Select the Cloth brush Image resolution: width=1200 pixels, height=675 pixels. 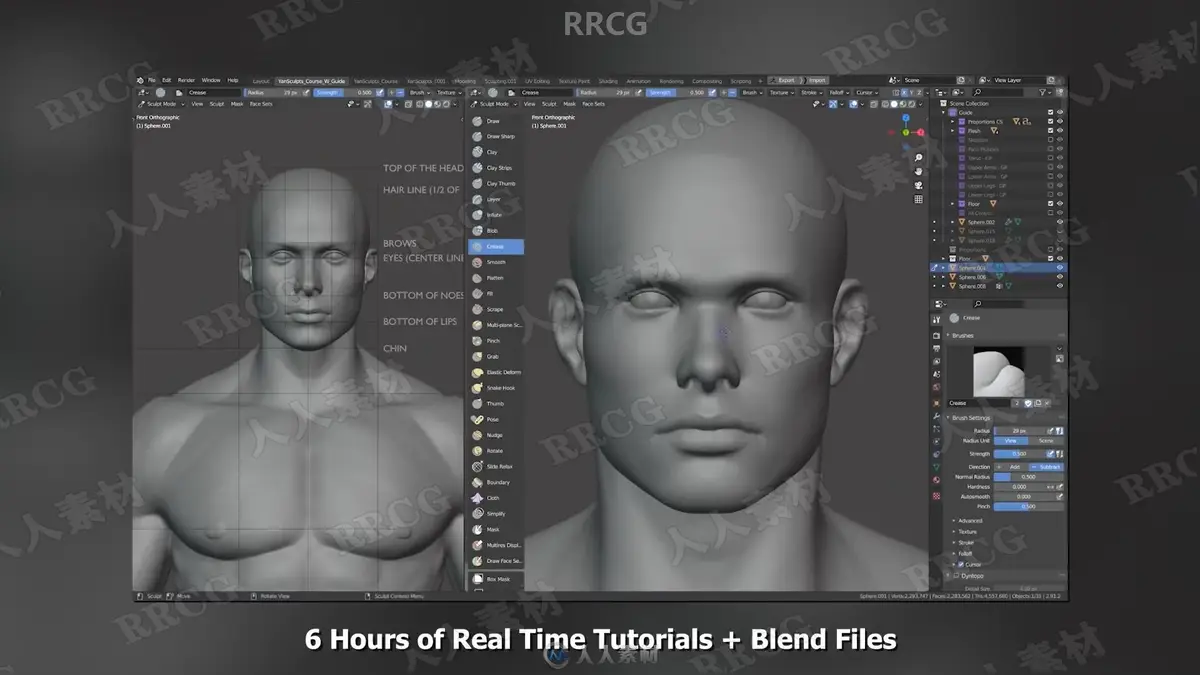(495, 497)
